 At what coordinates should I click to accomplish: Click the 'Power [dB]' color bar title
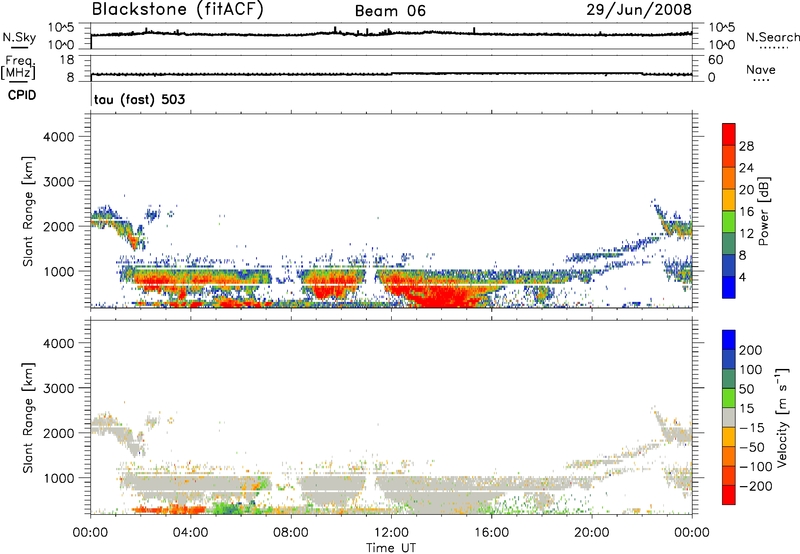(x=763, y=211)
